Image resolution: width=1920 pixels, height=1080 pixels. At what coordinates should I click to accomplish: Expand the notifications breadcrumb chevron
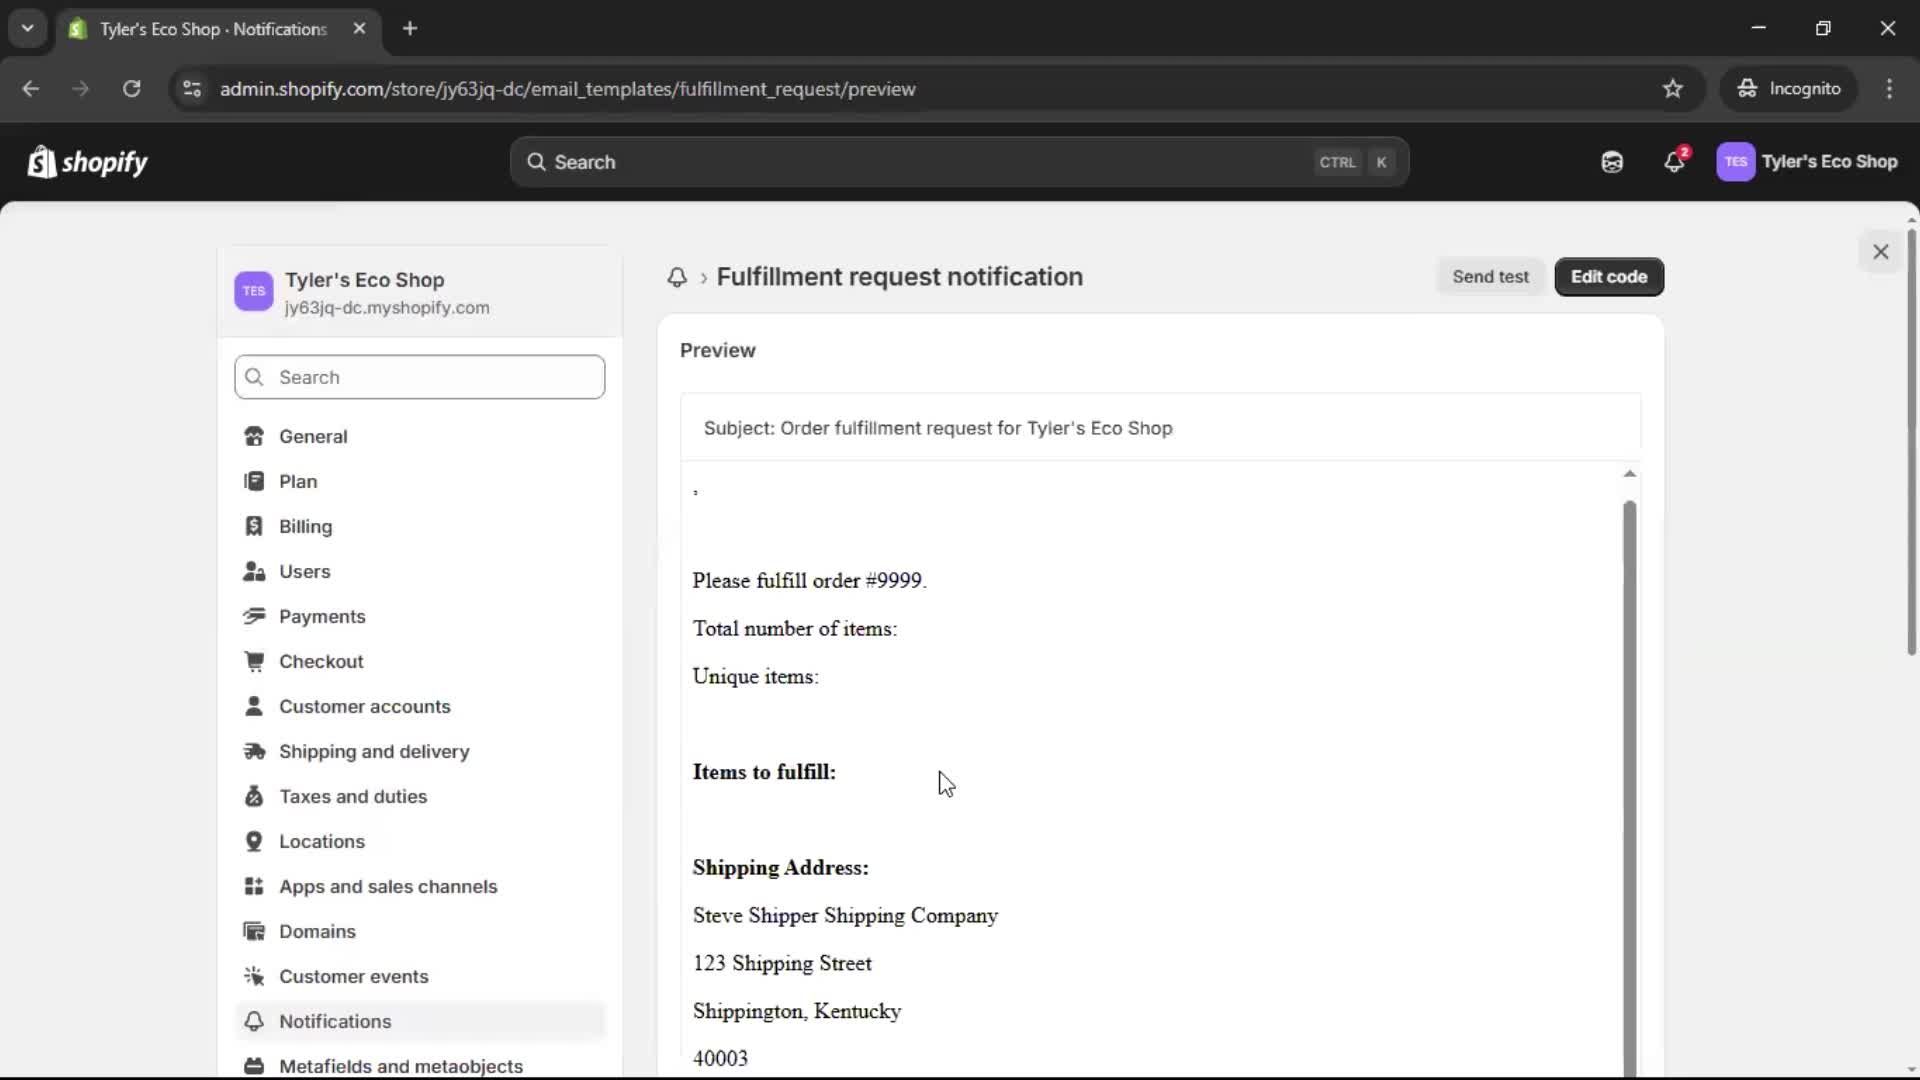[703, 278]
